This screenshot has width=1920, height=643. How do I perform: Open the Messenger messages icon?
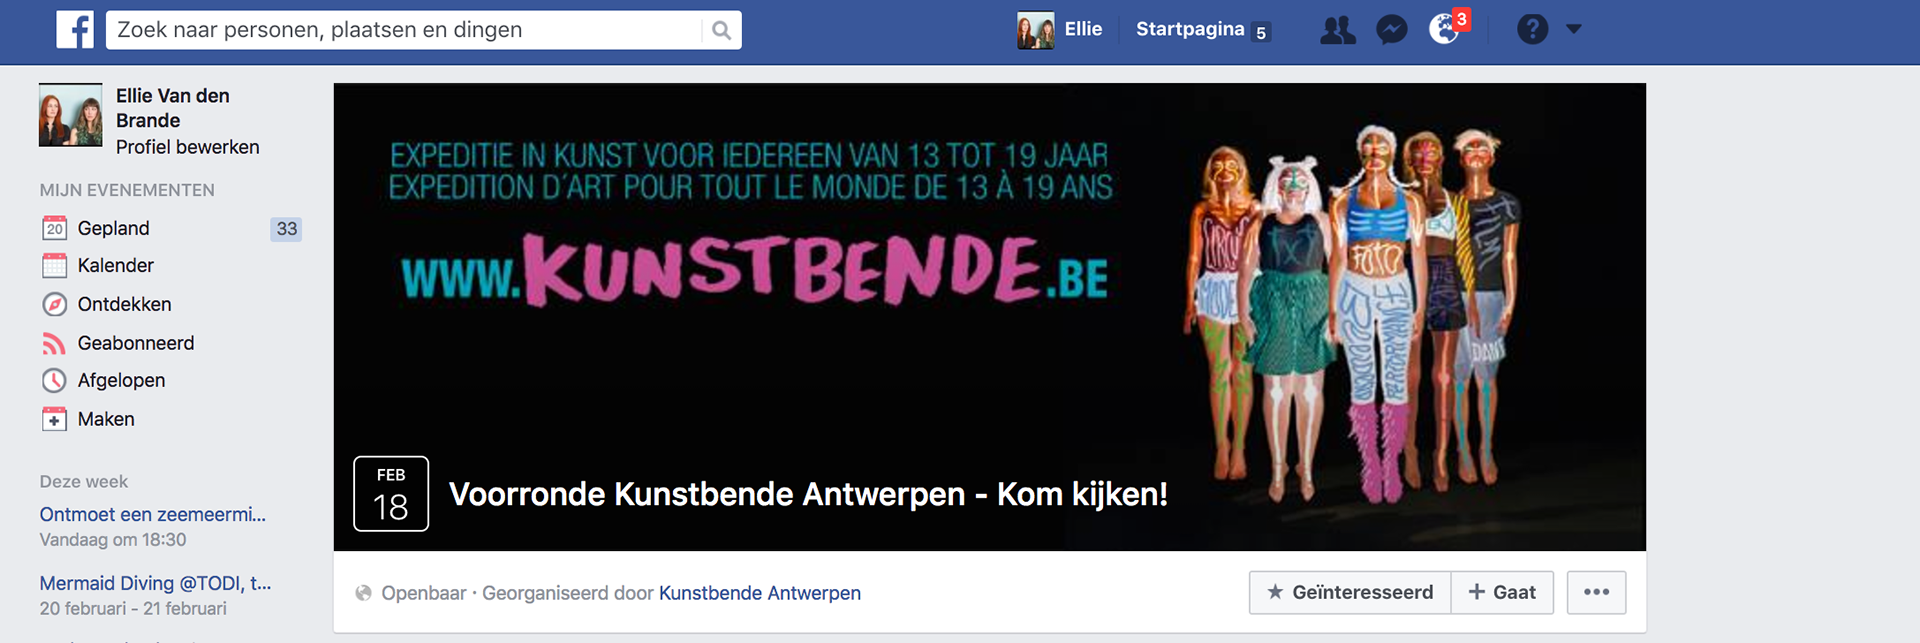(x=1391, y=30)
